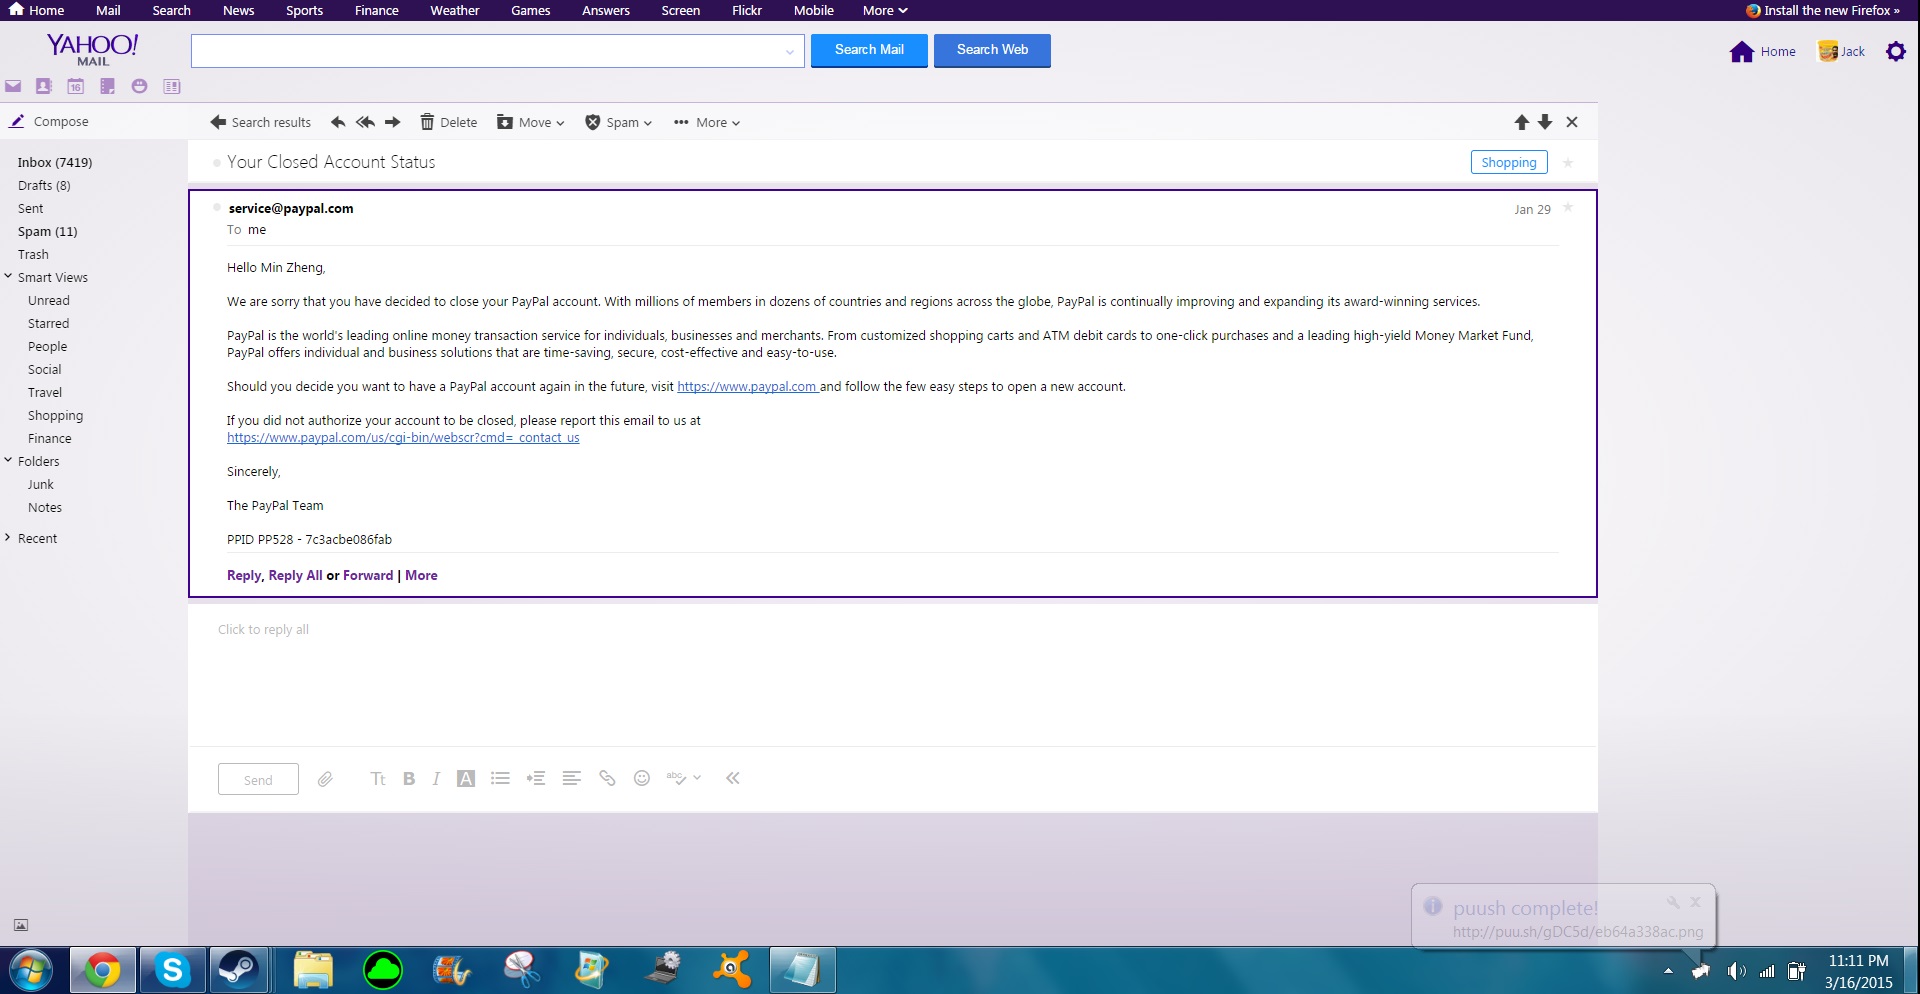Open the text highlight color picker
Screen dimensions: 1920x994
466,779
